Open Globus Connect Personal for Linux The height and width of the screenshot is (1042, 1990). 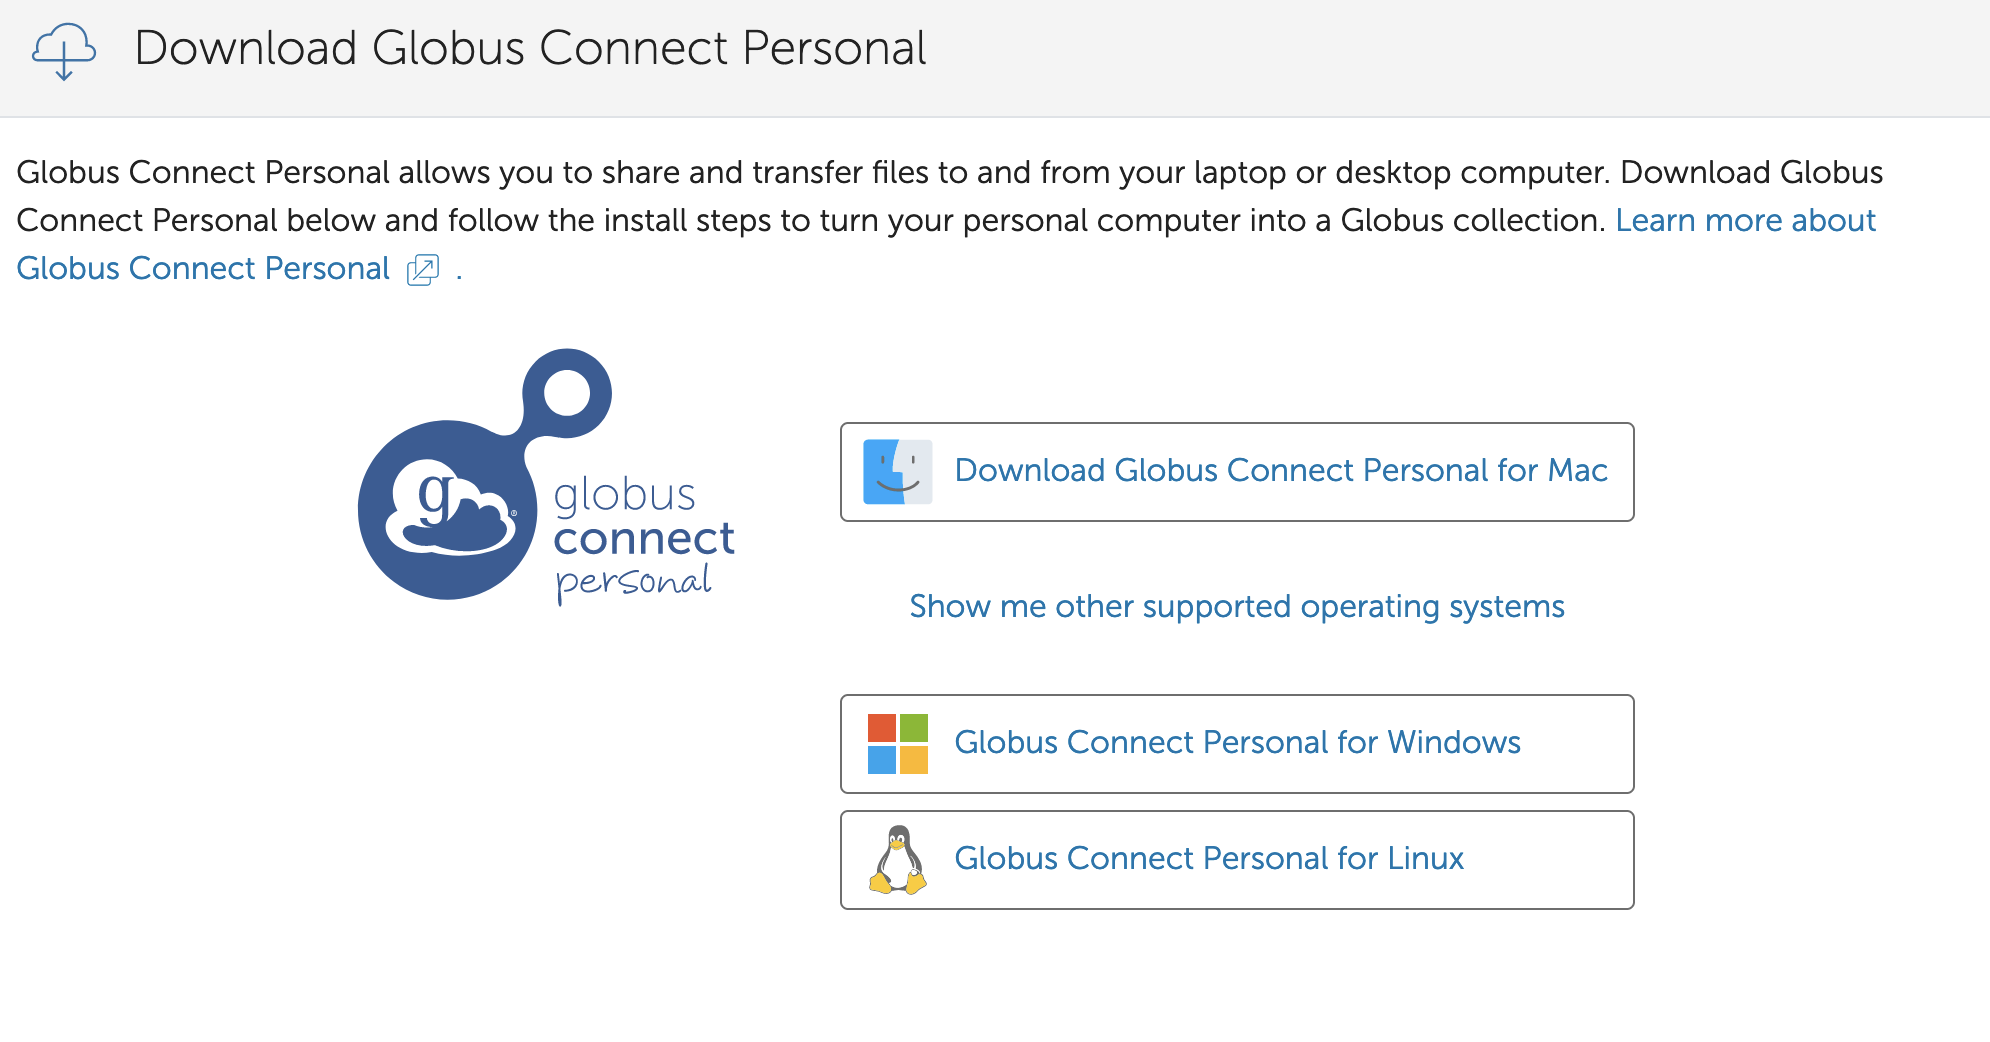click(x=1237, y=860)
